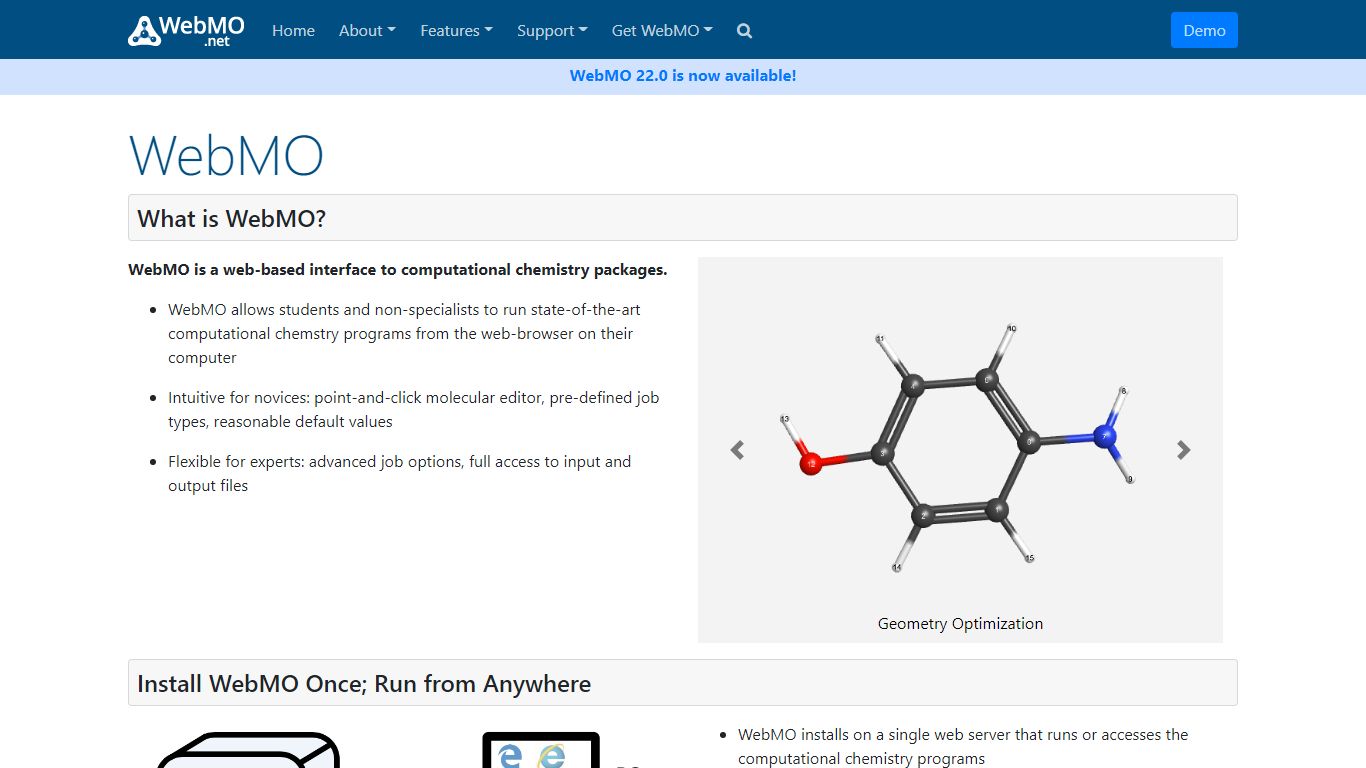Click the Geometry Optimization caption
This screenshot has height=768, width=1366.
960,624
